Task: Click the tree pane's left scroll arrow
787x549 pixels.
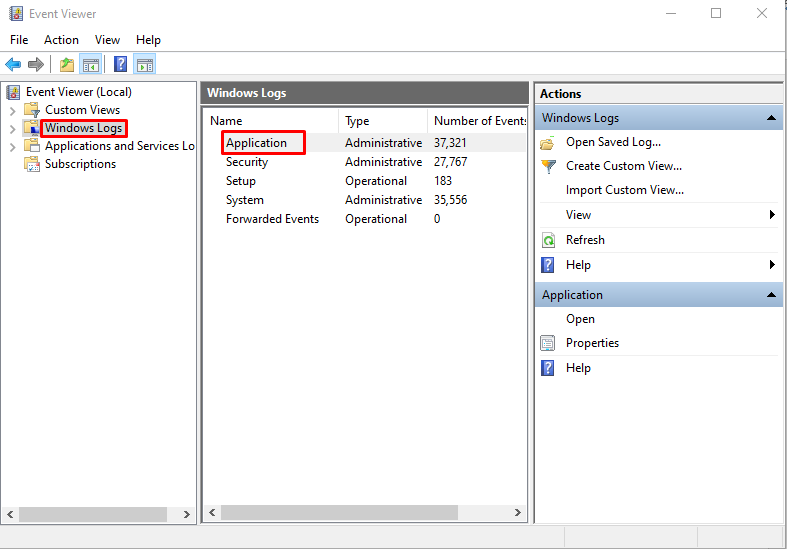Action: pos(10,514)
